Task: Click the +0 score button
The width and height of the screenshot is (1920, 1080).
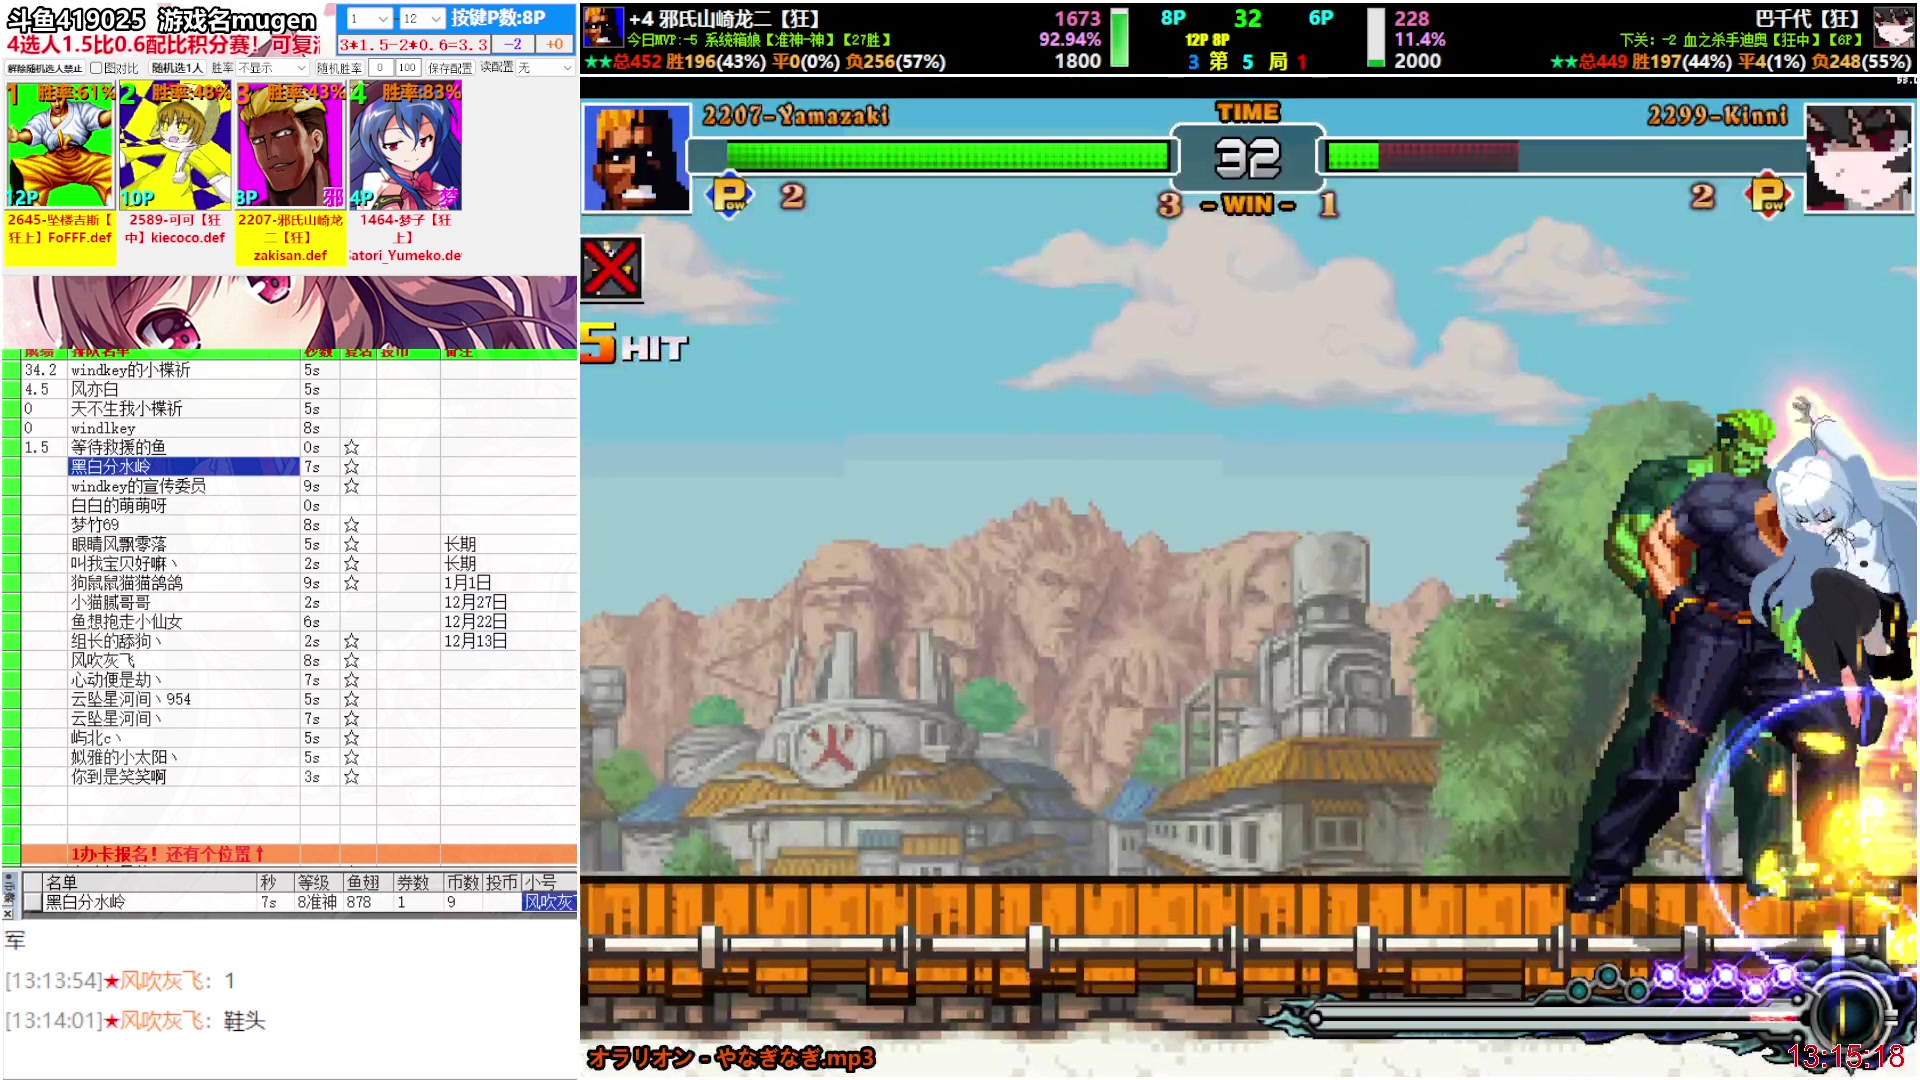Action: coord(555,44)
